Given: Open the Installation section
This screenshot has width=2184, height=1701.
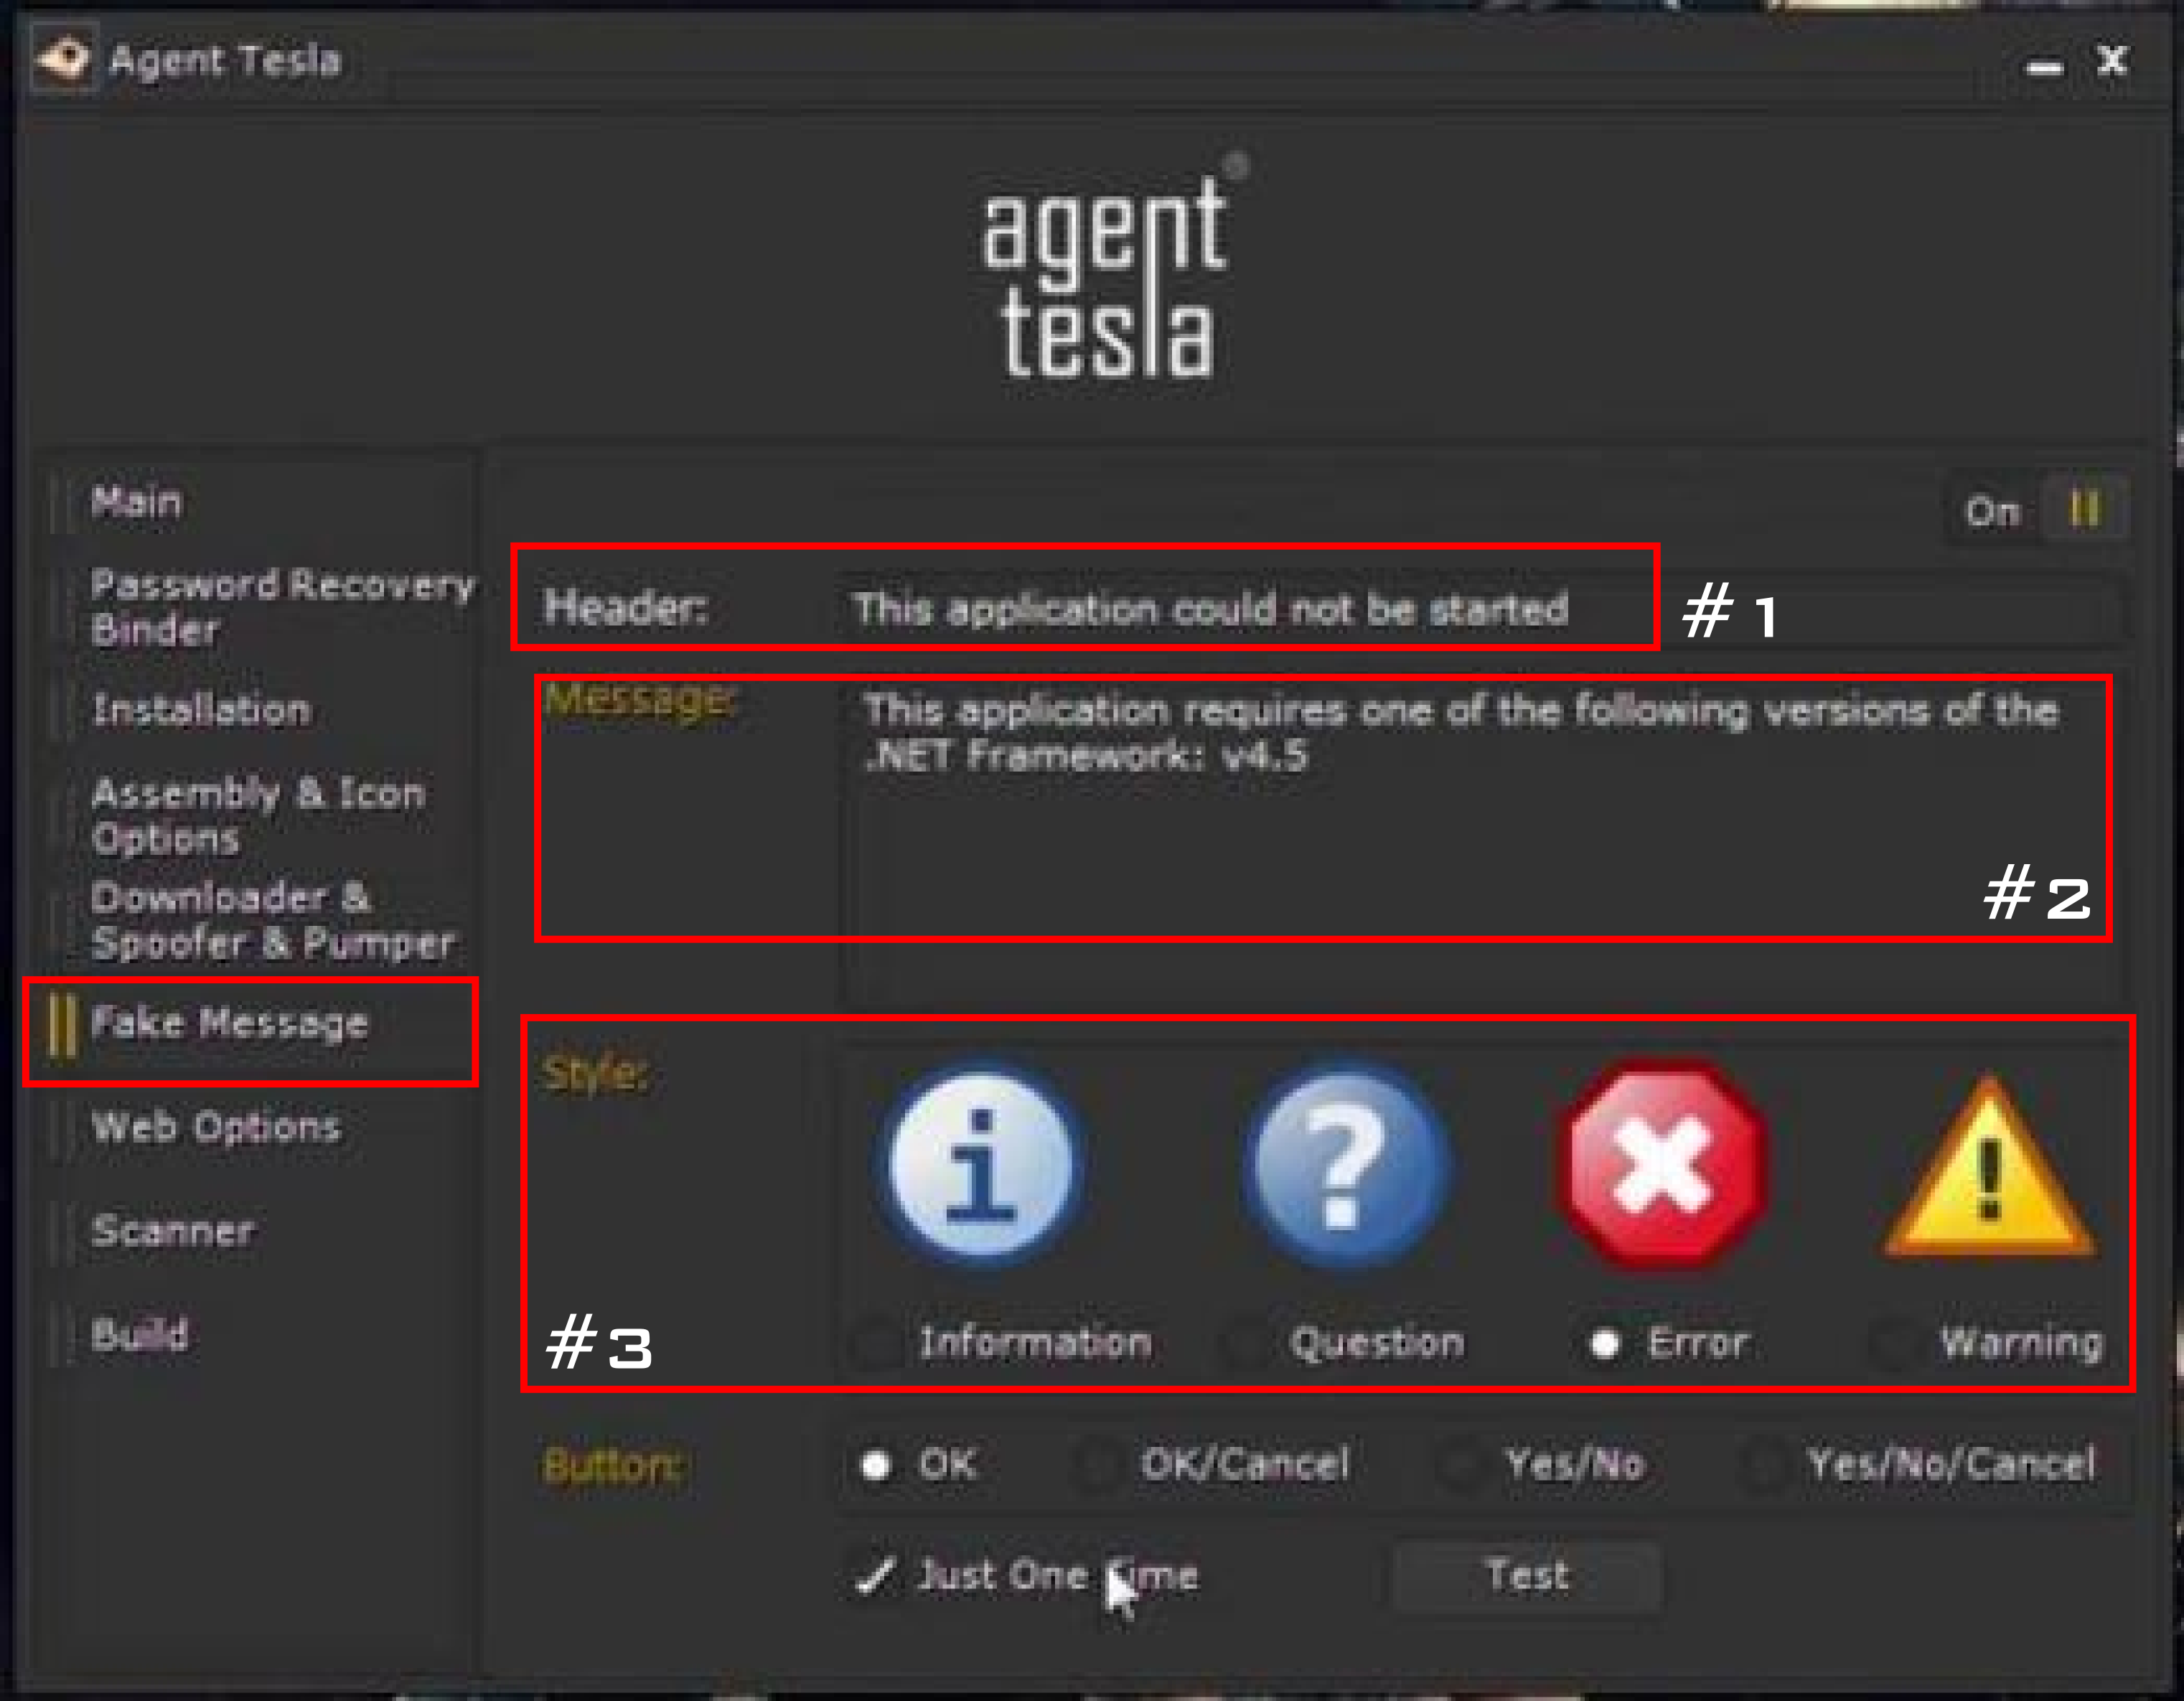Looking at the screenshot, I should 201,710.
